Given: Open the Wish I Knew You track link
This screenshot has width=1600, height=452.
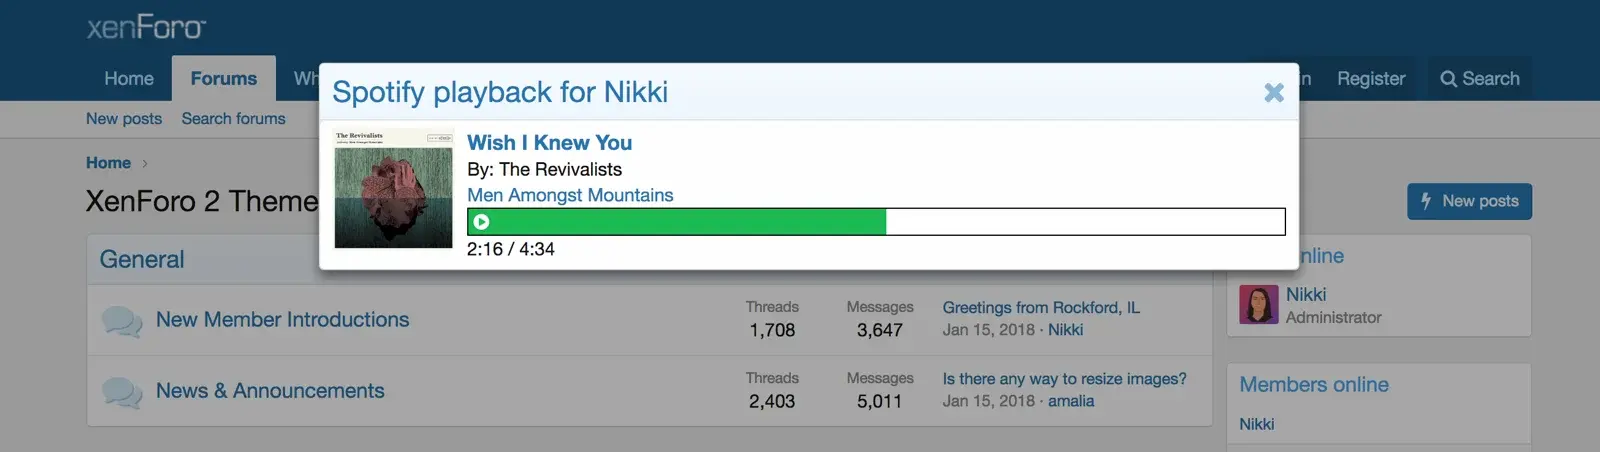Looking at the screenshot, I should click(x=549, y=143).
